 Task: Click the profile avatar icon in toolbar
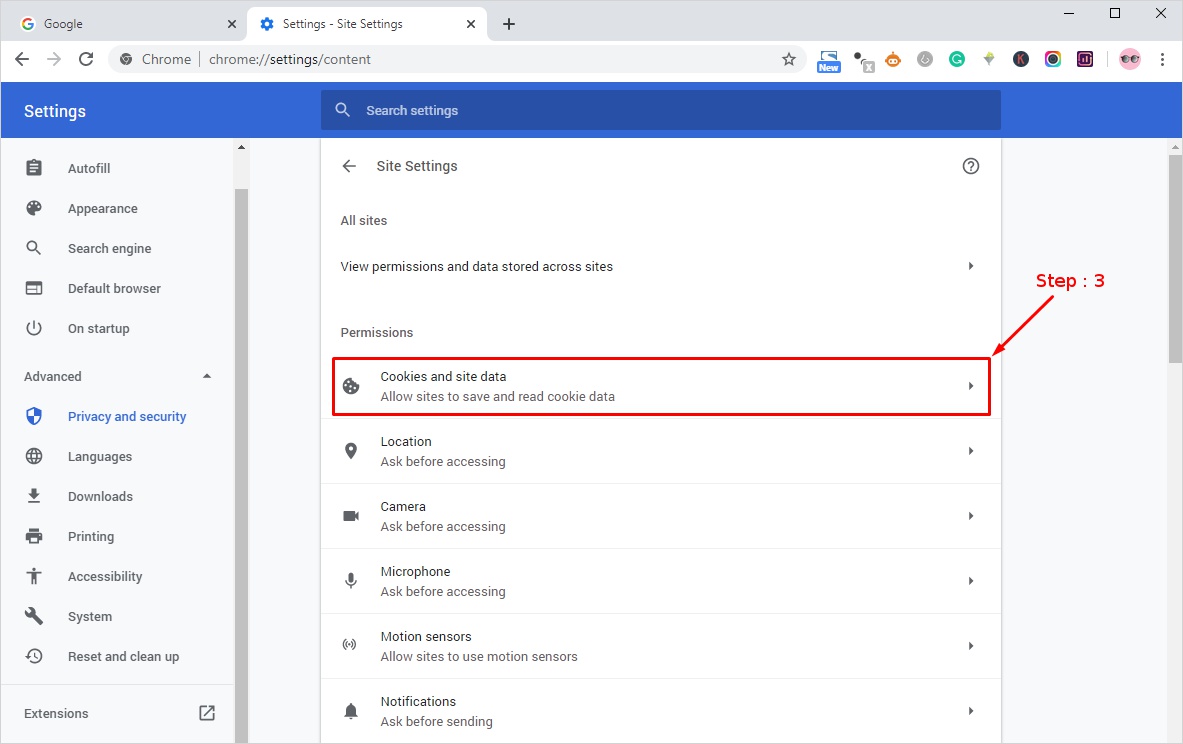(1130, 59)
